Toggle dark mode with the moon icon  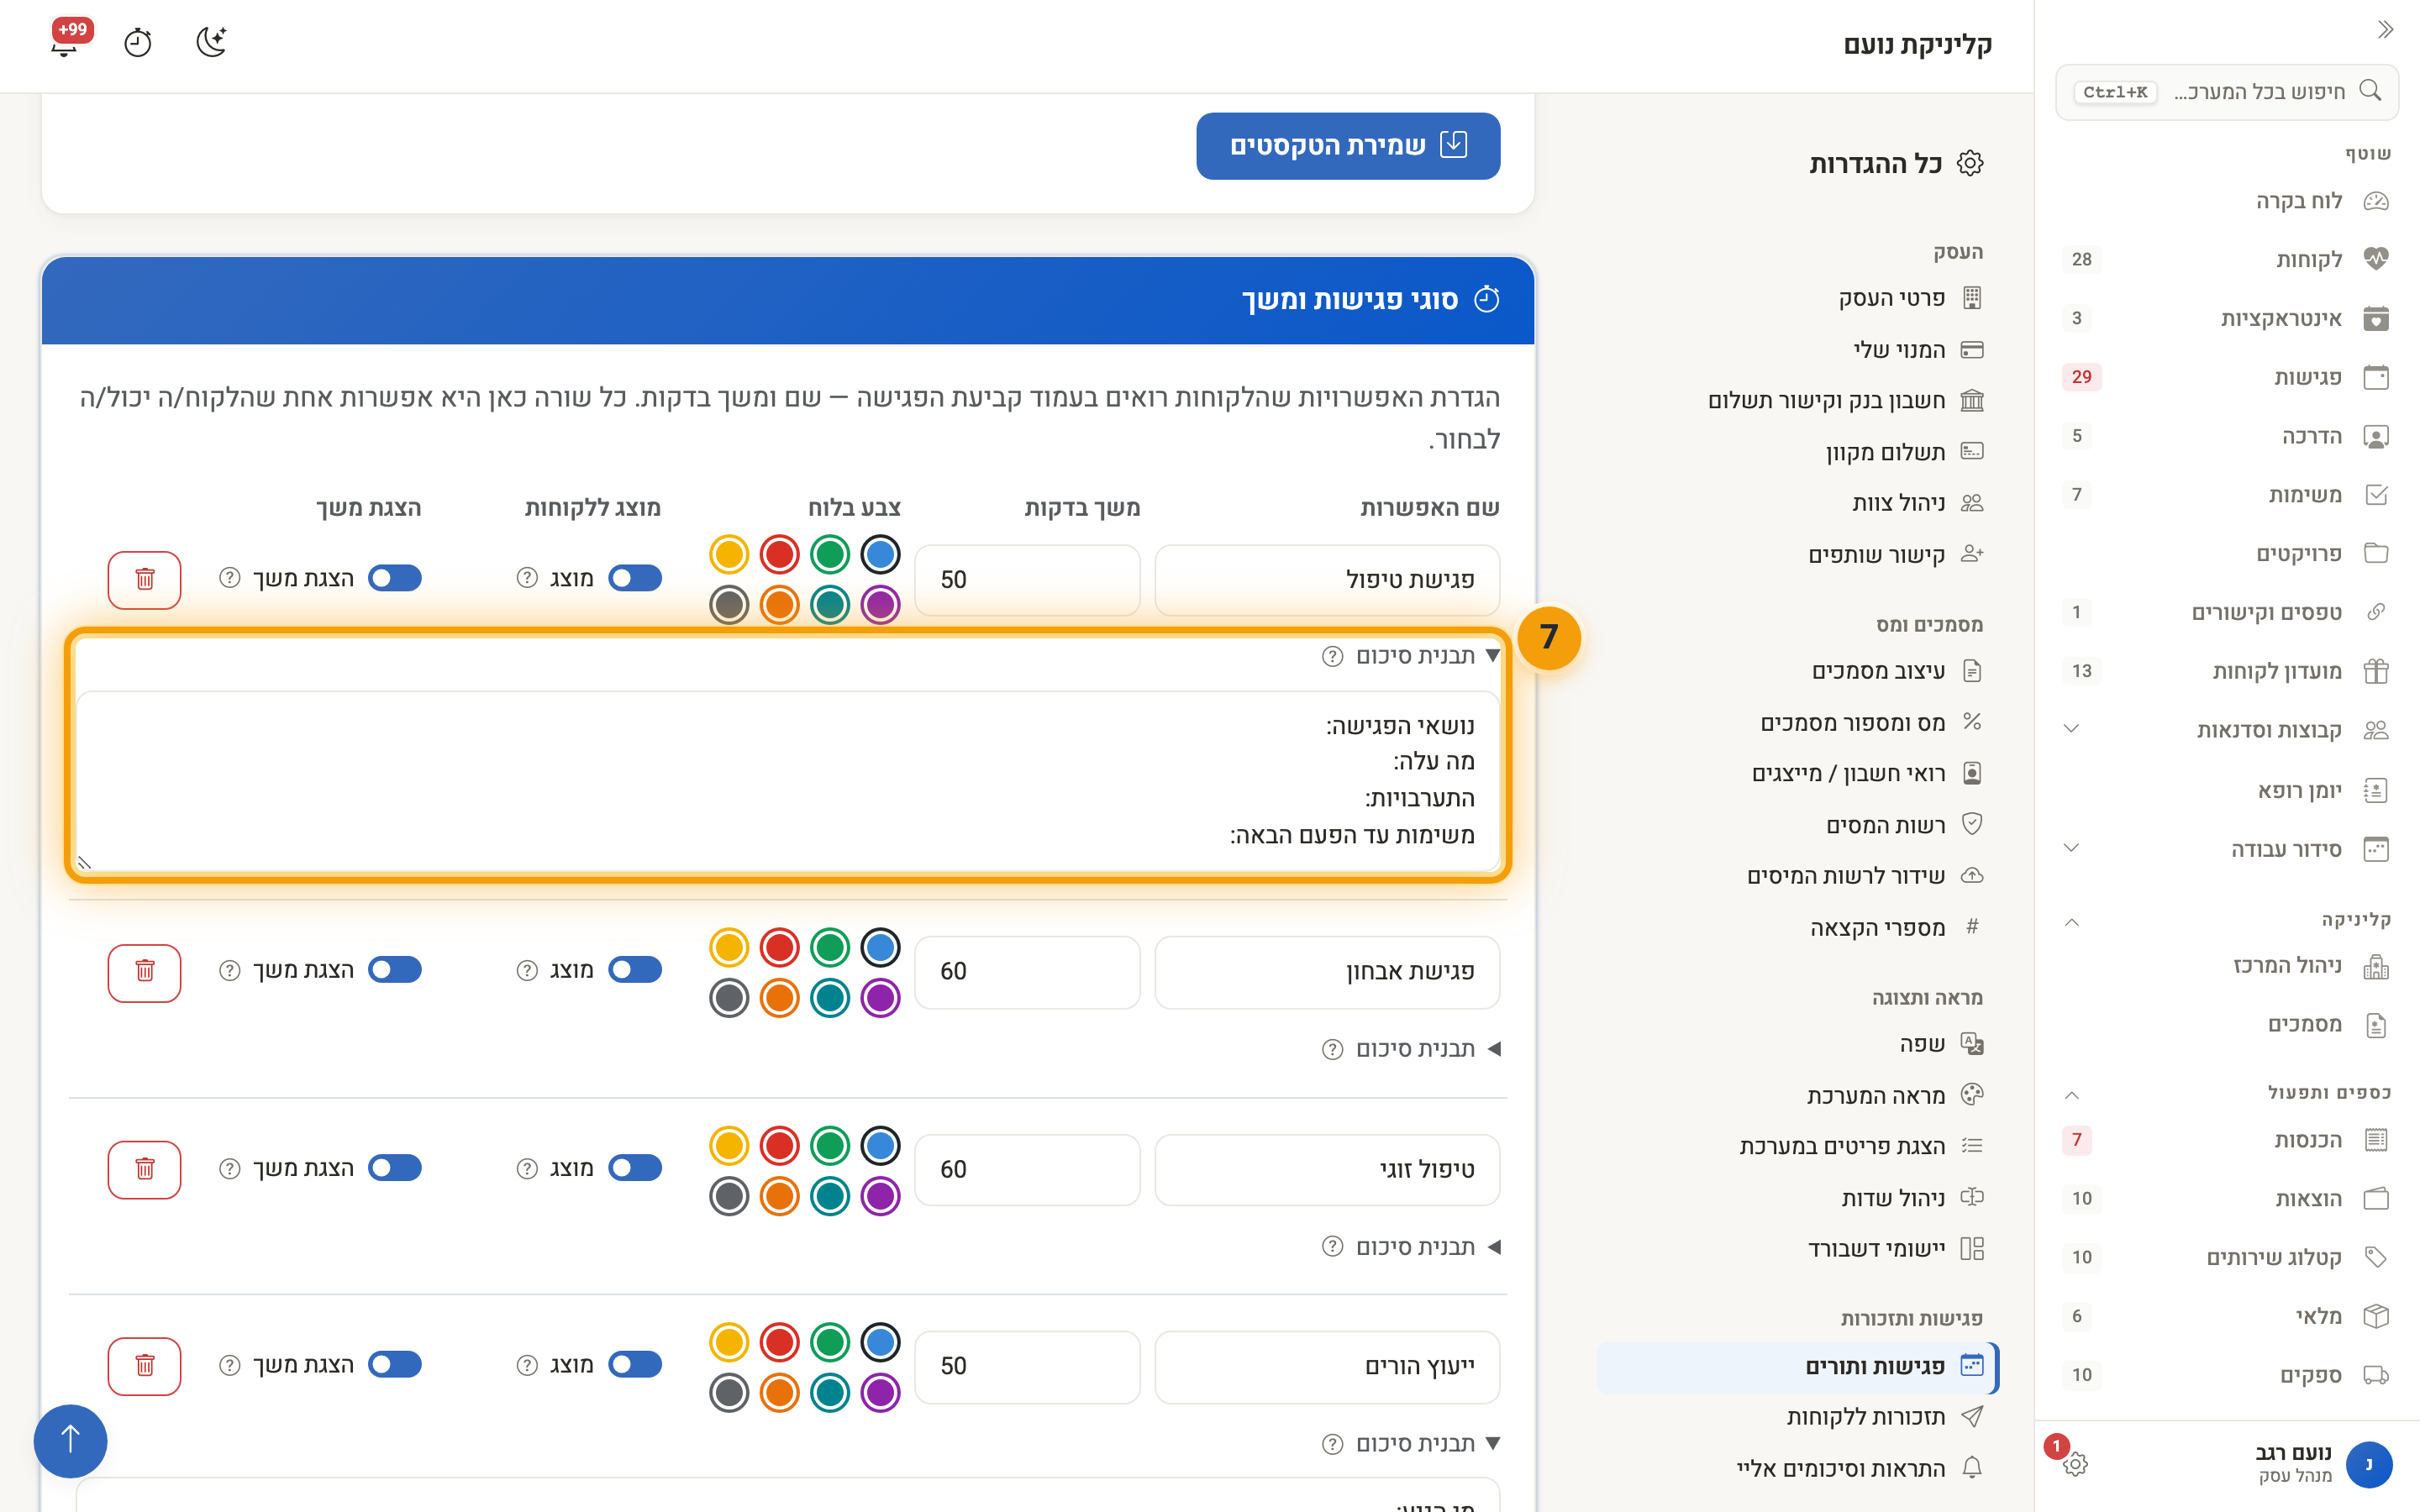coord(211,42)
